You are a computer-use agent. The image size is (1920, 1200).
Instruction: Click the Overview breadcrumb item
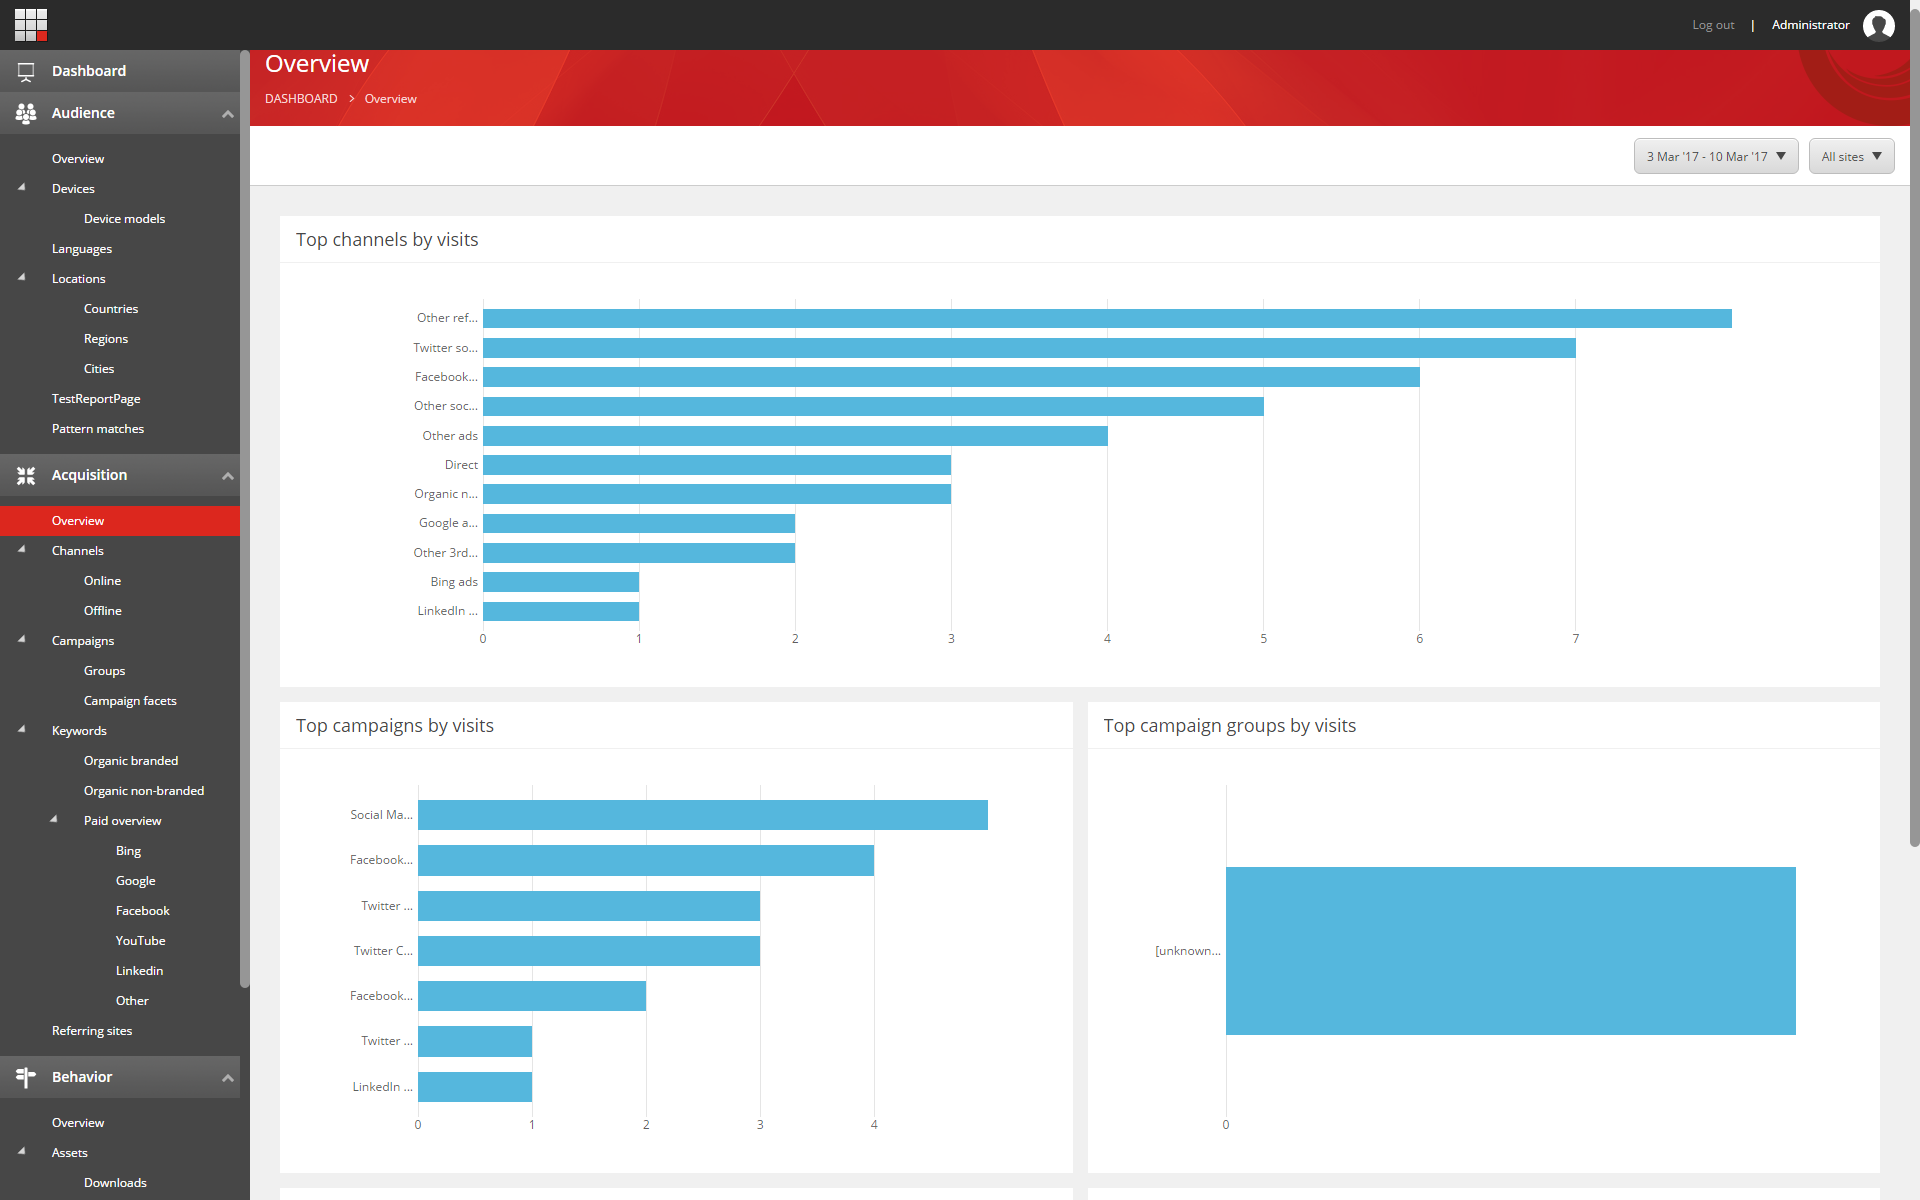point(390,99)
